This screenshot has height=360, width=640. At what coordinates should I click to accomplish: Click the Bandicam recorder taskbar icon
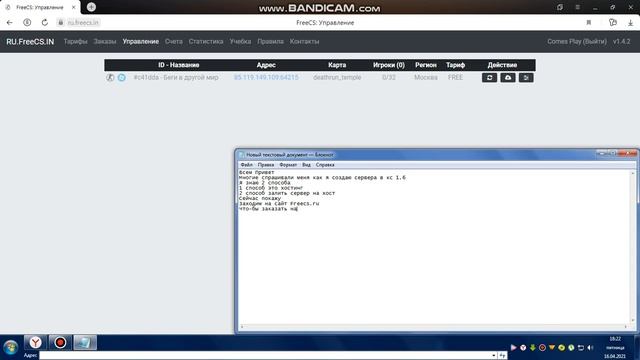60,342
